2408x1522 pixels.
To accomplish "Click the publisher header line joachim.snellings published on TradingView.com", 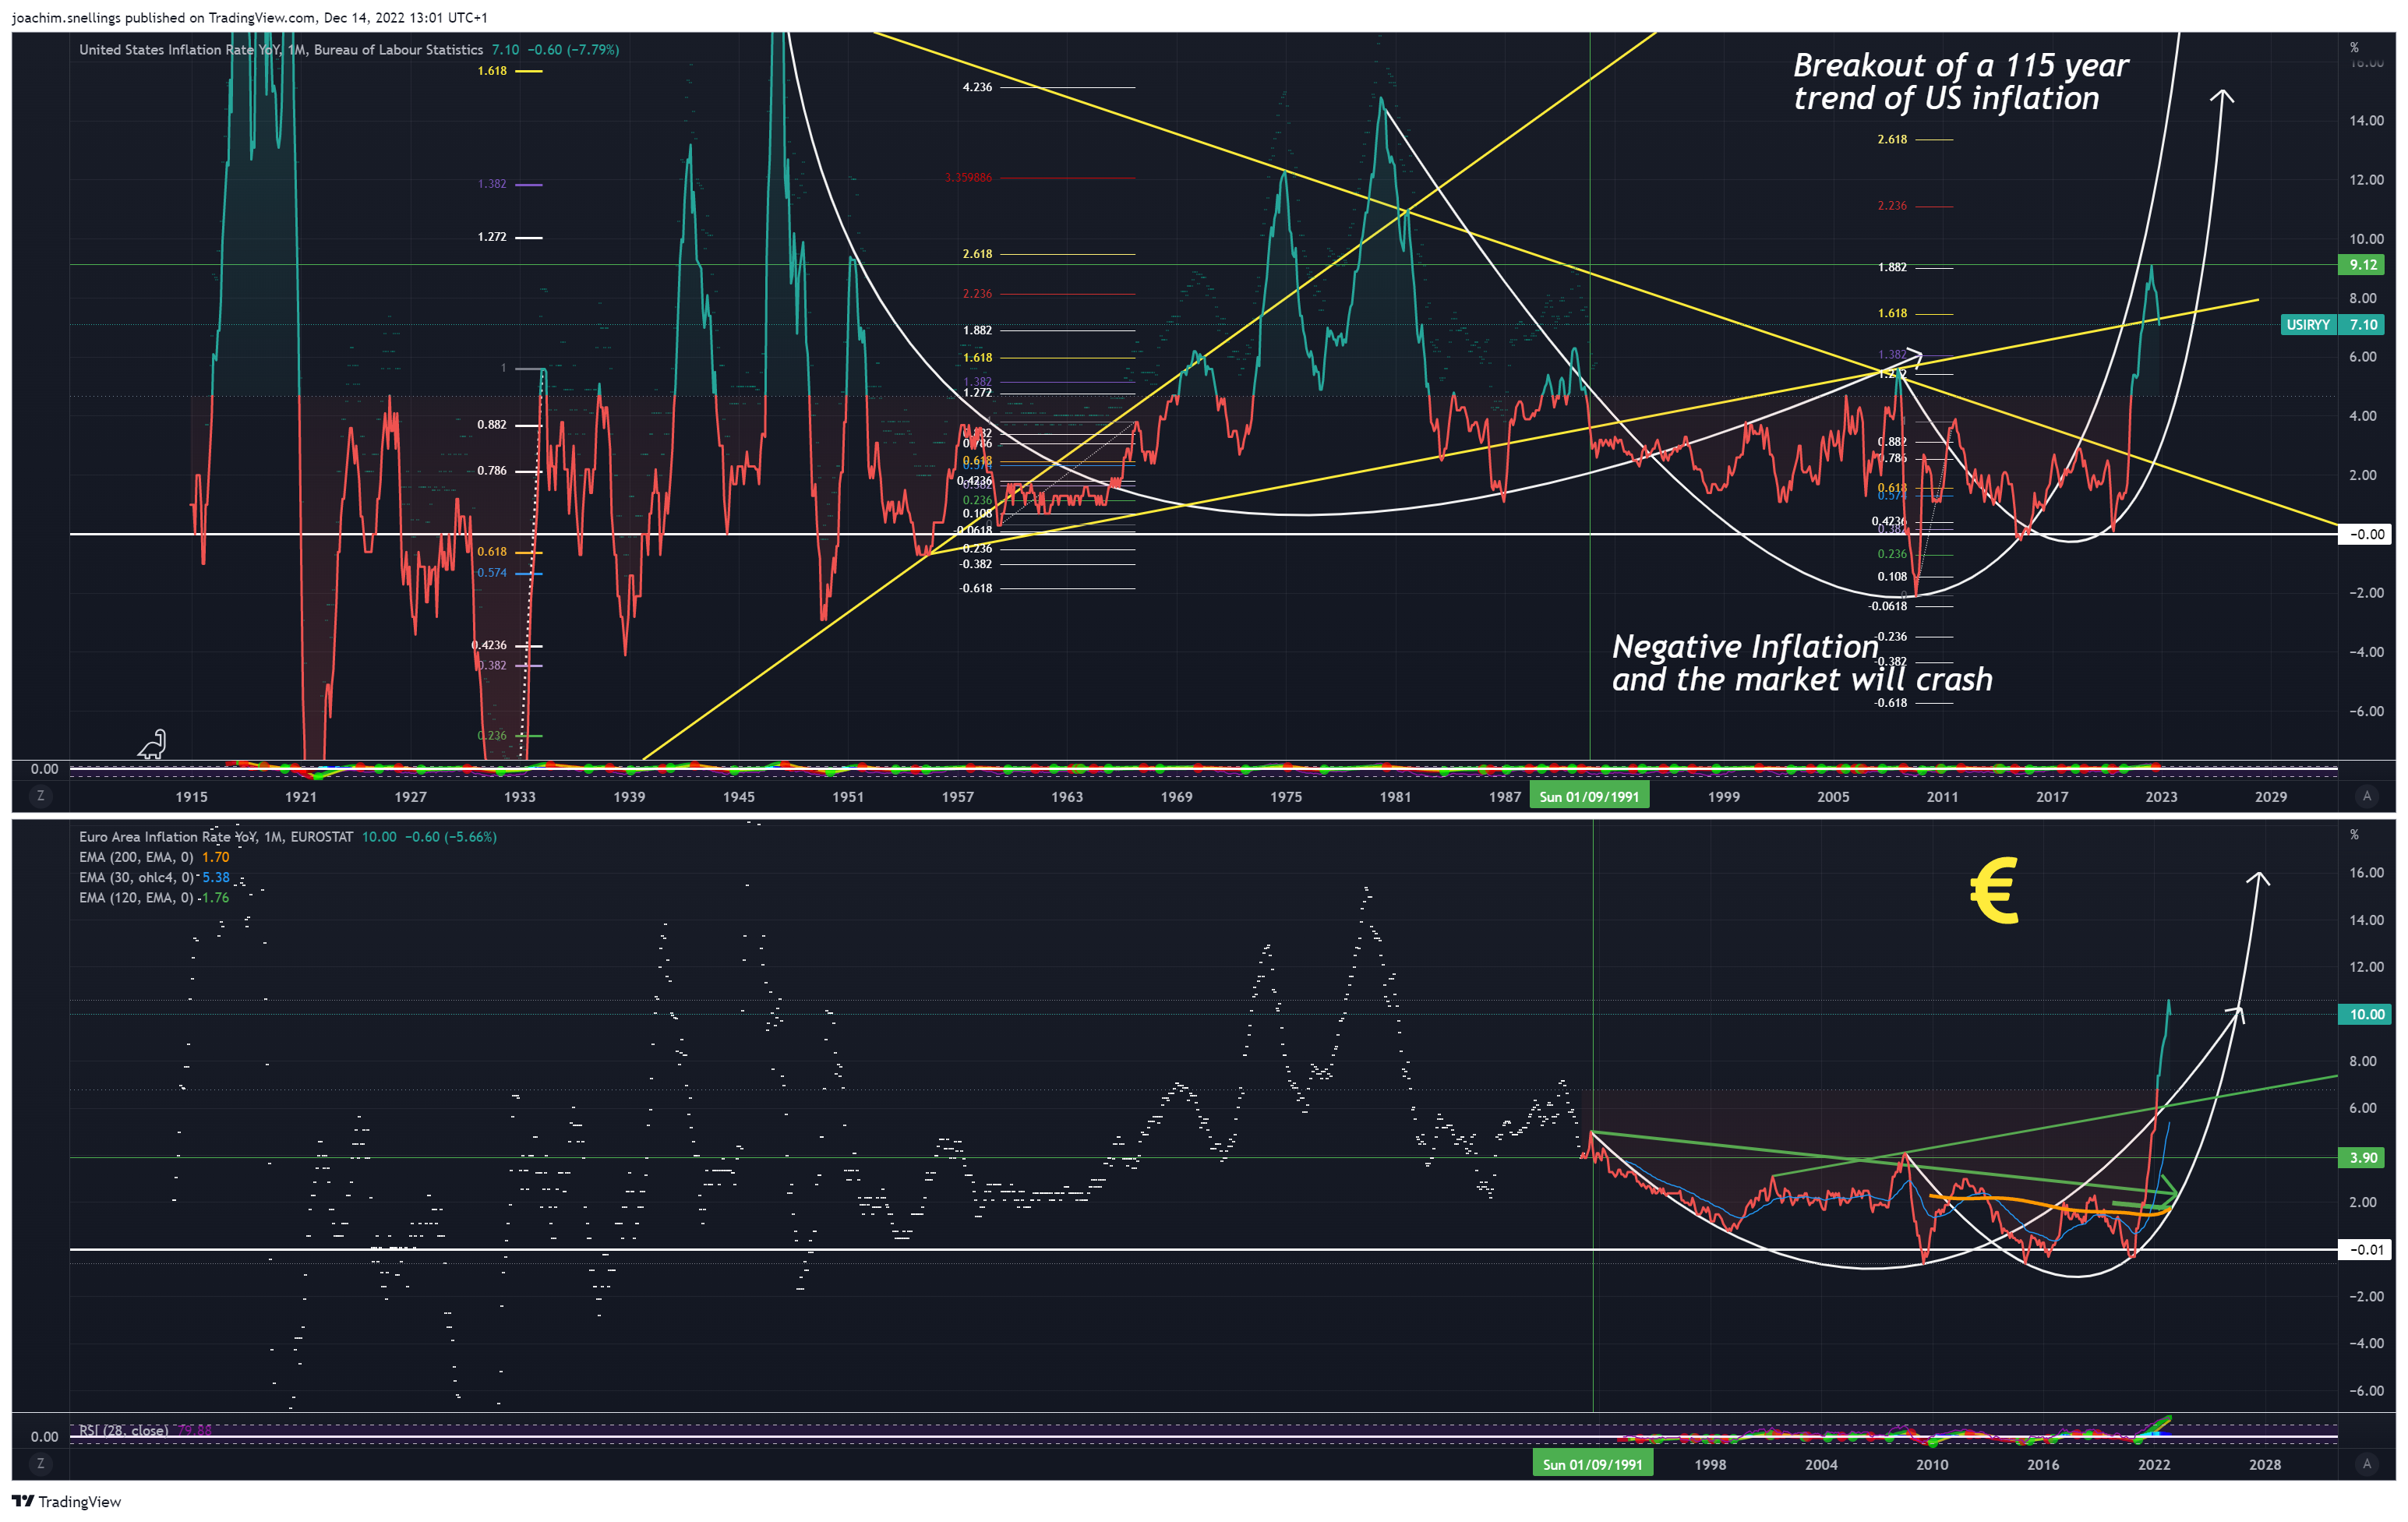I will 250,17.
